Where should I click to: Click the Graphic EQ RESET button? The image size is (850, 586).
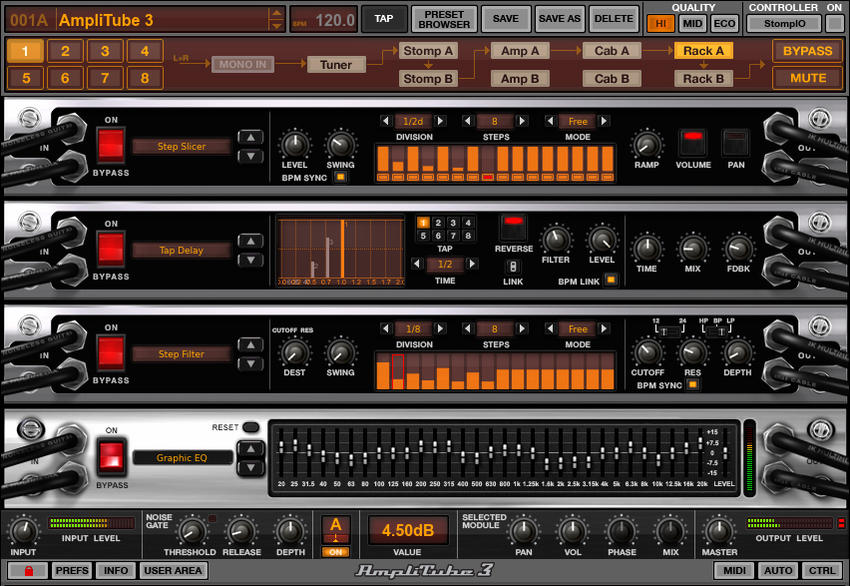[x=251, y=427]
